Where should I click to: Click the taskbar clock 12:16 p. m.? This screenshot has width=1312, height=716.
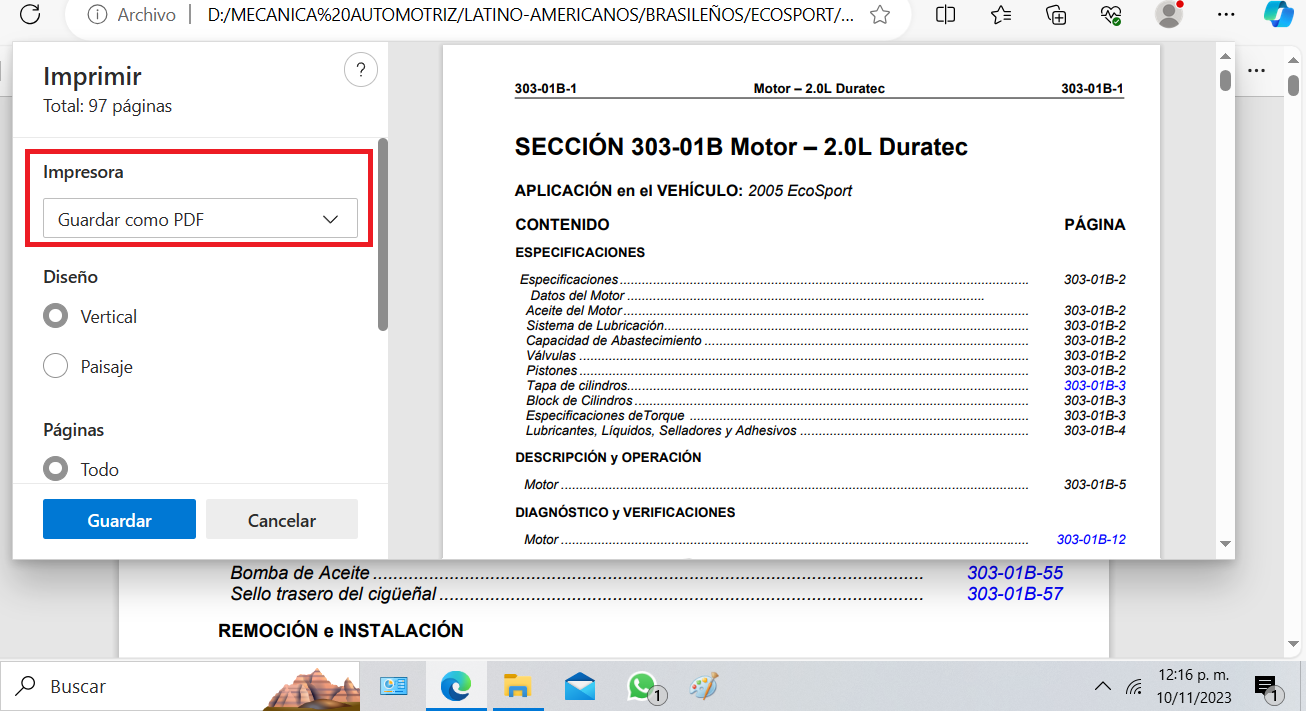pos(1193,675)
